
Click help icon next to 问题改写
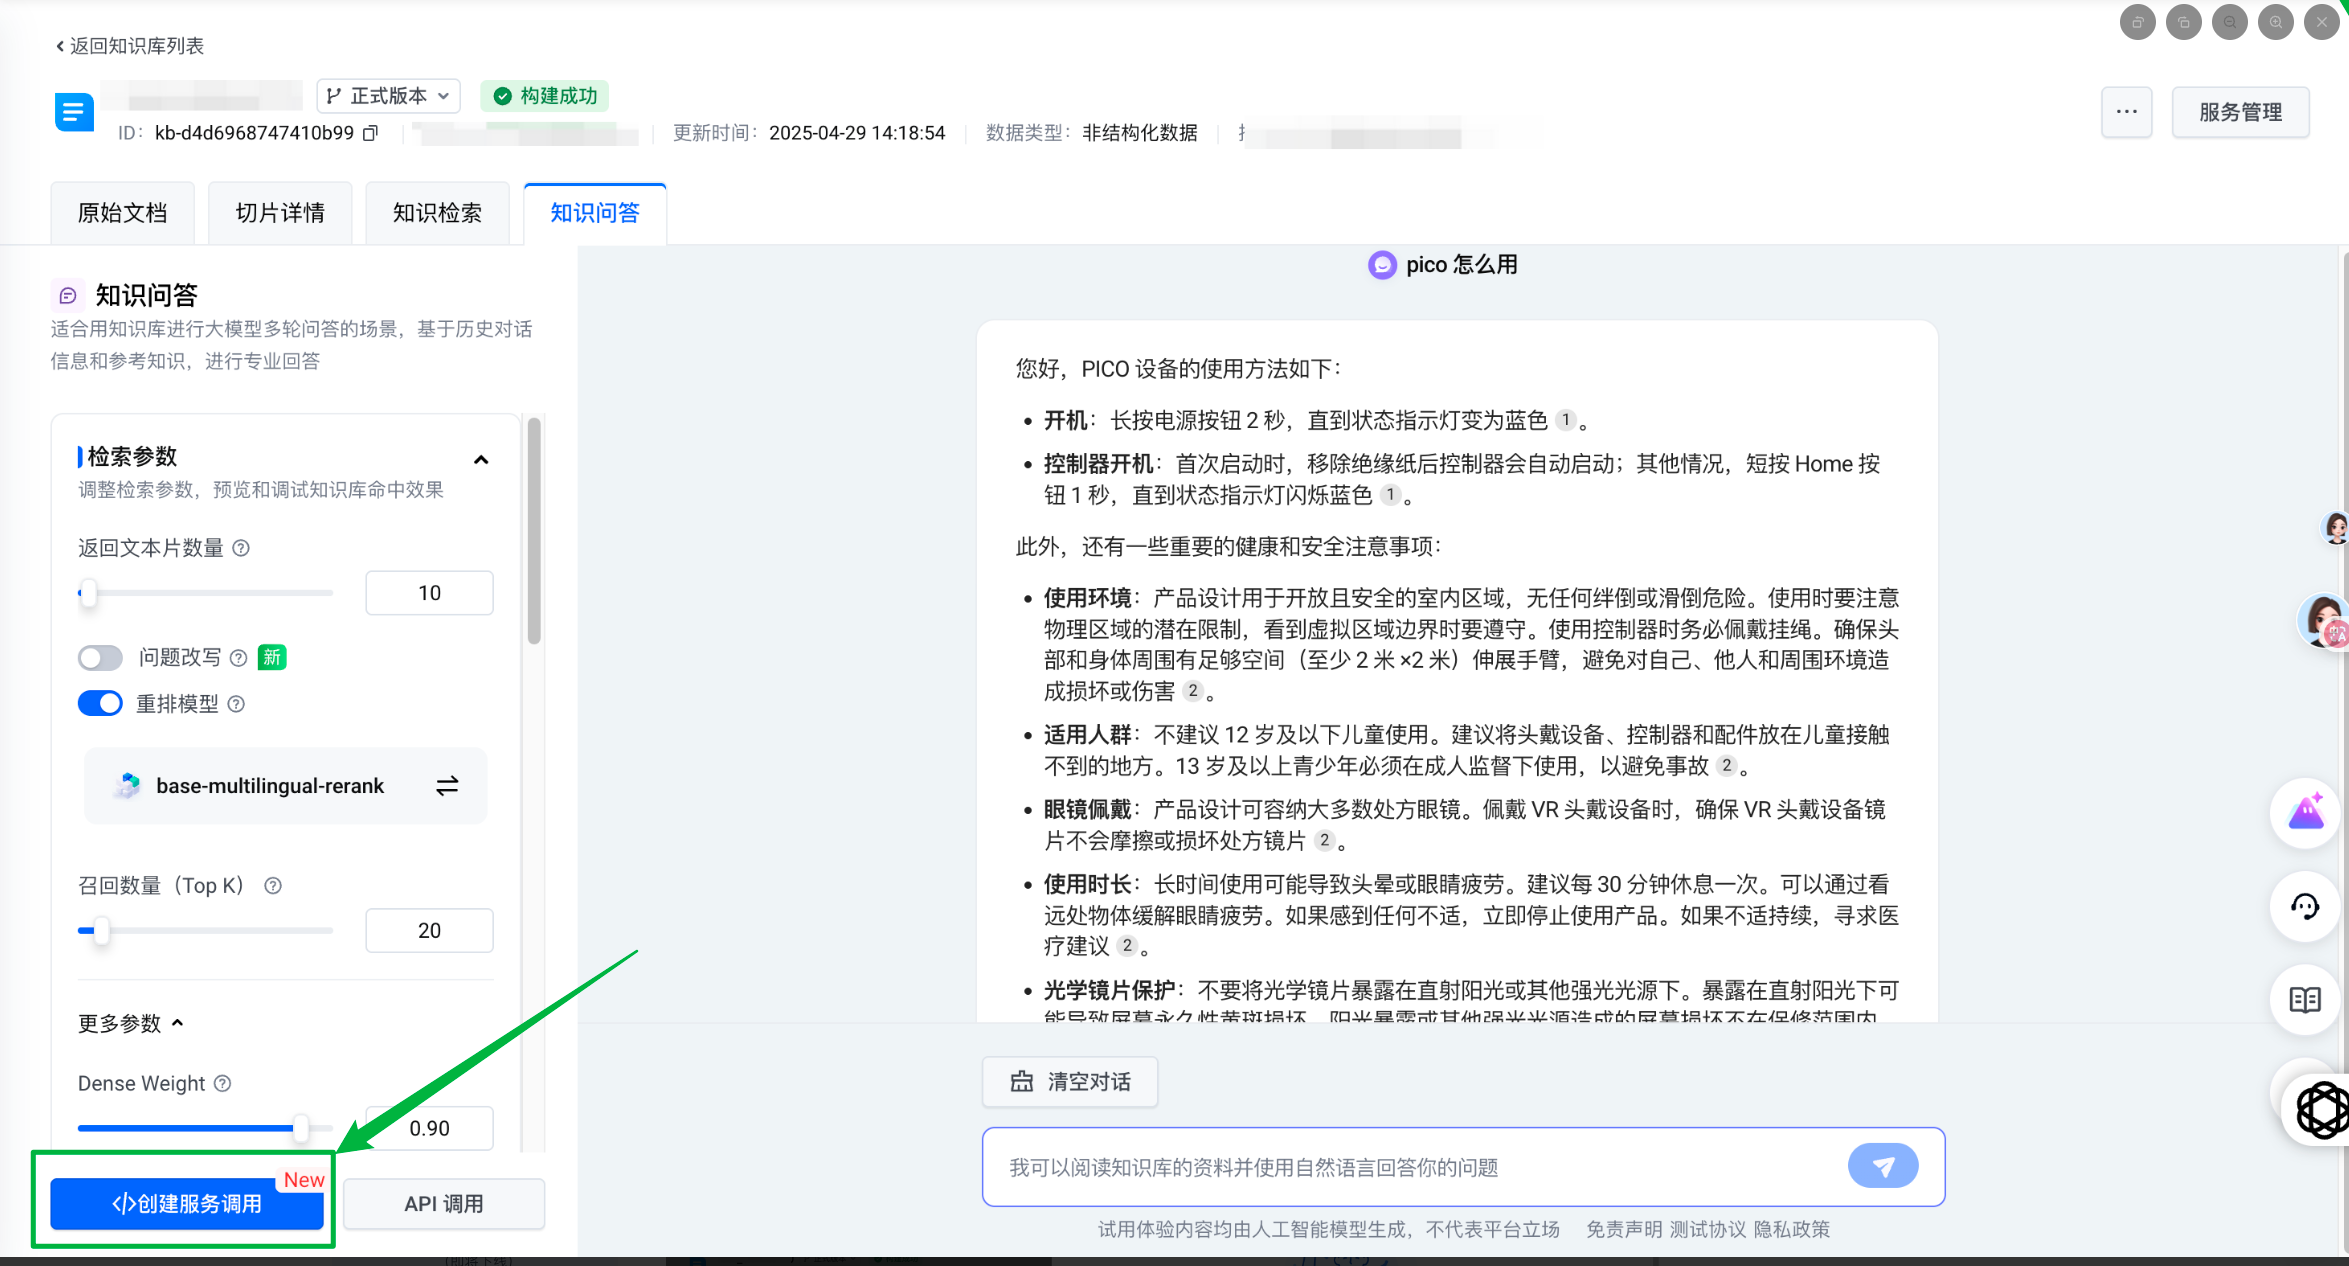click(x=238, y=657)
